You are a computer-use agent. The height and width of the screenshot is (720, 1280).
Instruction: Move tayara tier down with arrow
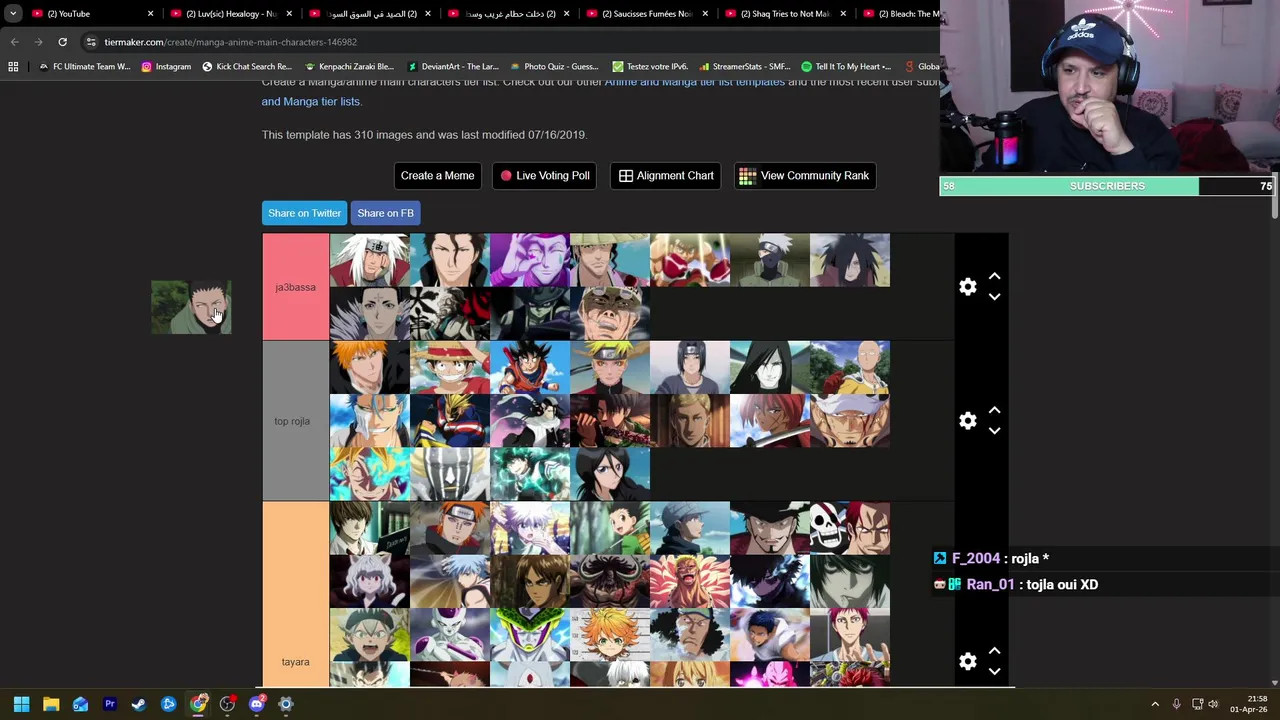(994, 671)
